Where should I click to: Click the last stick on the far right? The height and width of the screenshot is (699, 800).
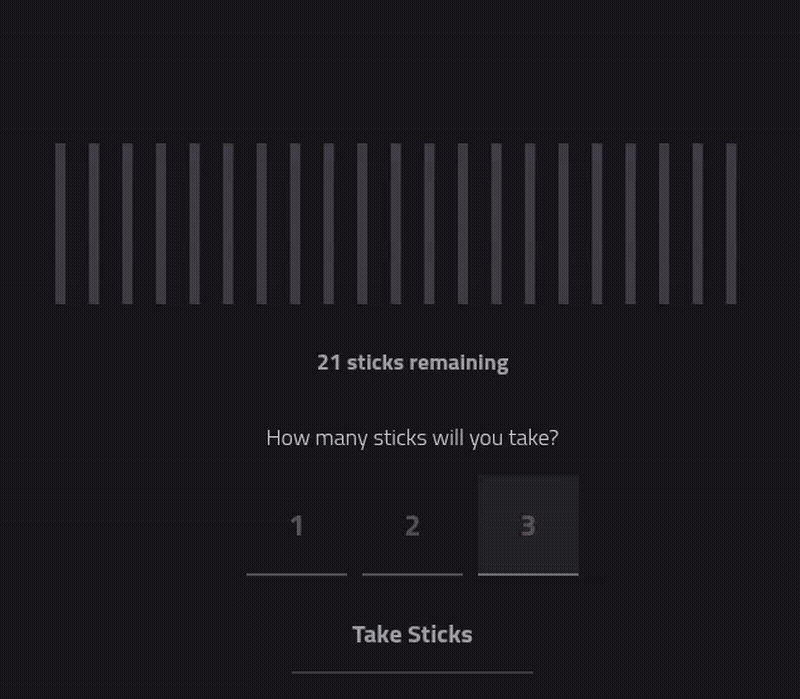731,223
